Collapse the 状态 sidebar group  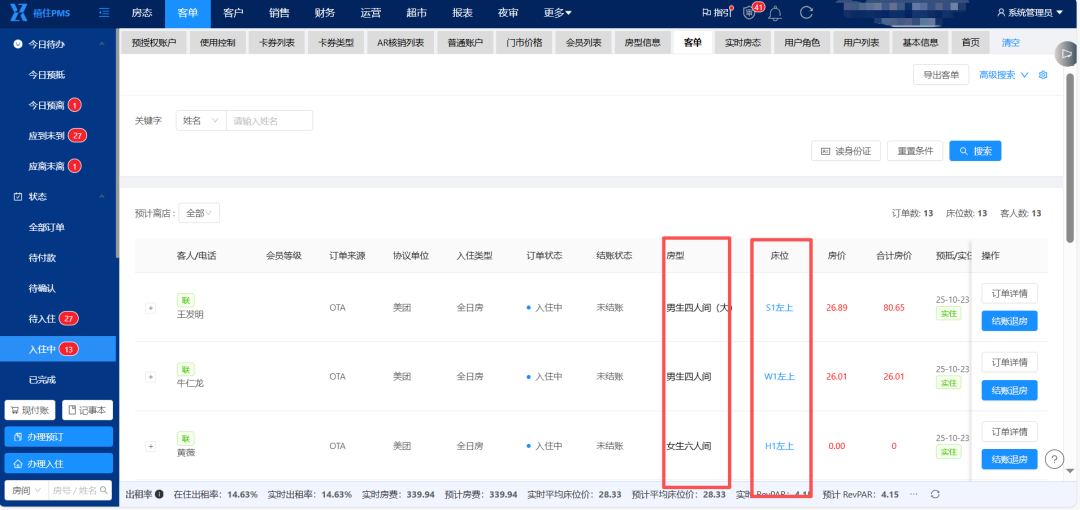102,197
